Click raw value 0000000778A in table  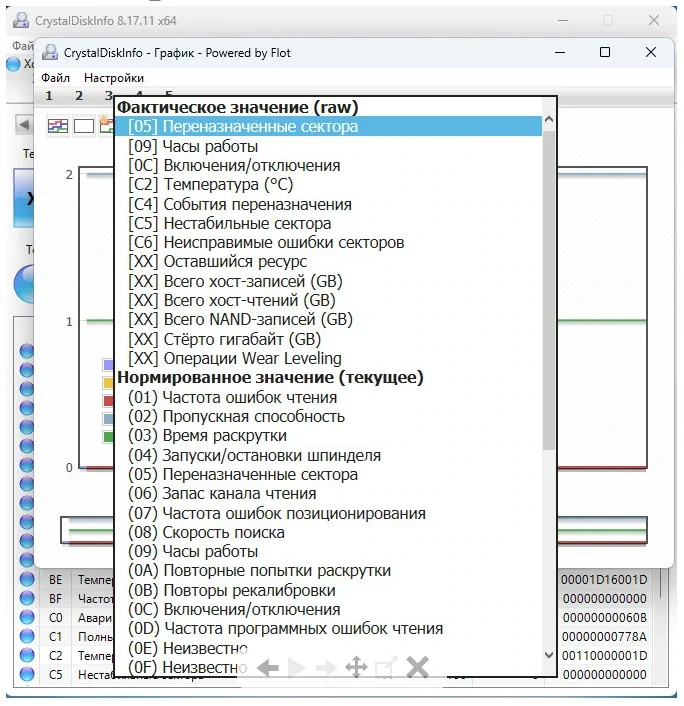click(x=604, y=636)
